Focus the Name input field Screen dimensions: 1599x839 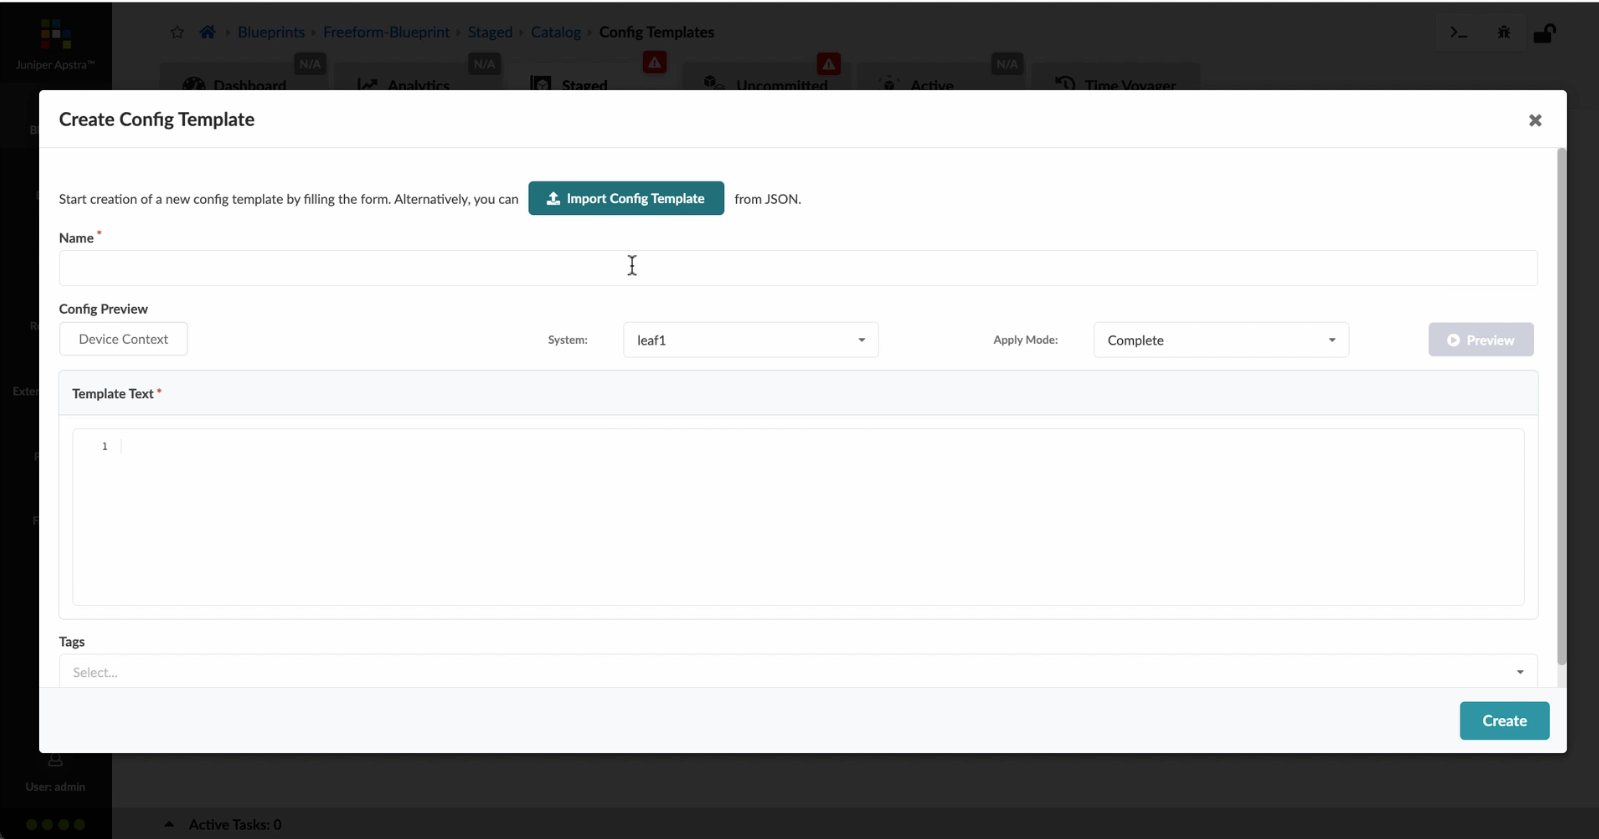pyautogui.click(x=798, y=268)
